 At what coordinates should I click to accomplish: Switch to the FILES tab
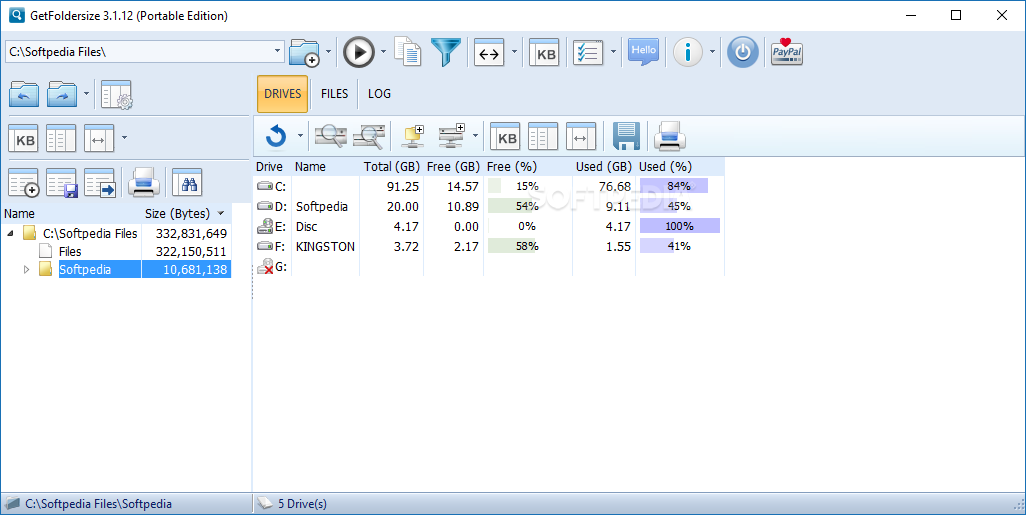tap(334, 94)
